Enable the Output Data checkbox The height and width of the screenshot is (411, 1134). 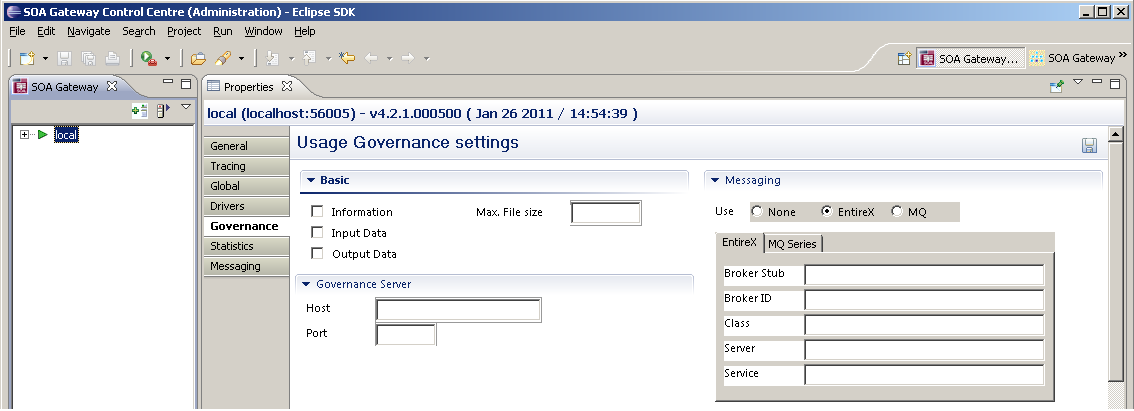[x=317, y=253]
